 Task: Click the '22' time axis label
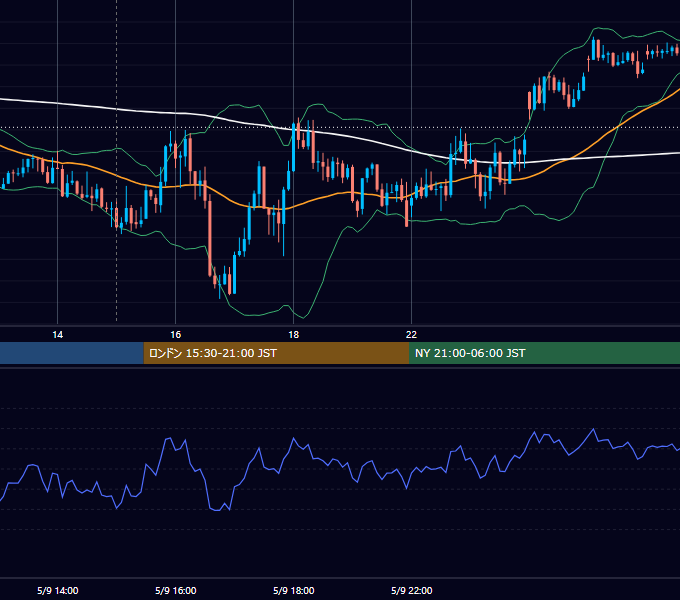pyautogui.click(x=411, y=335)
